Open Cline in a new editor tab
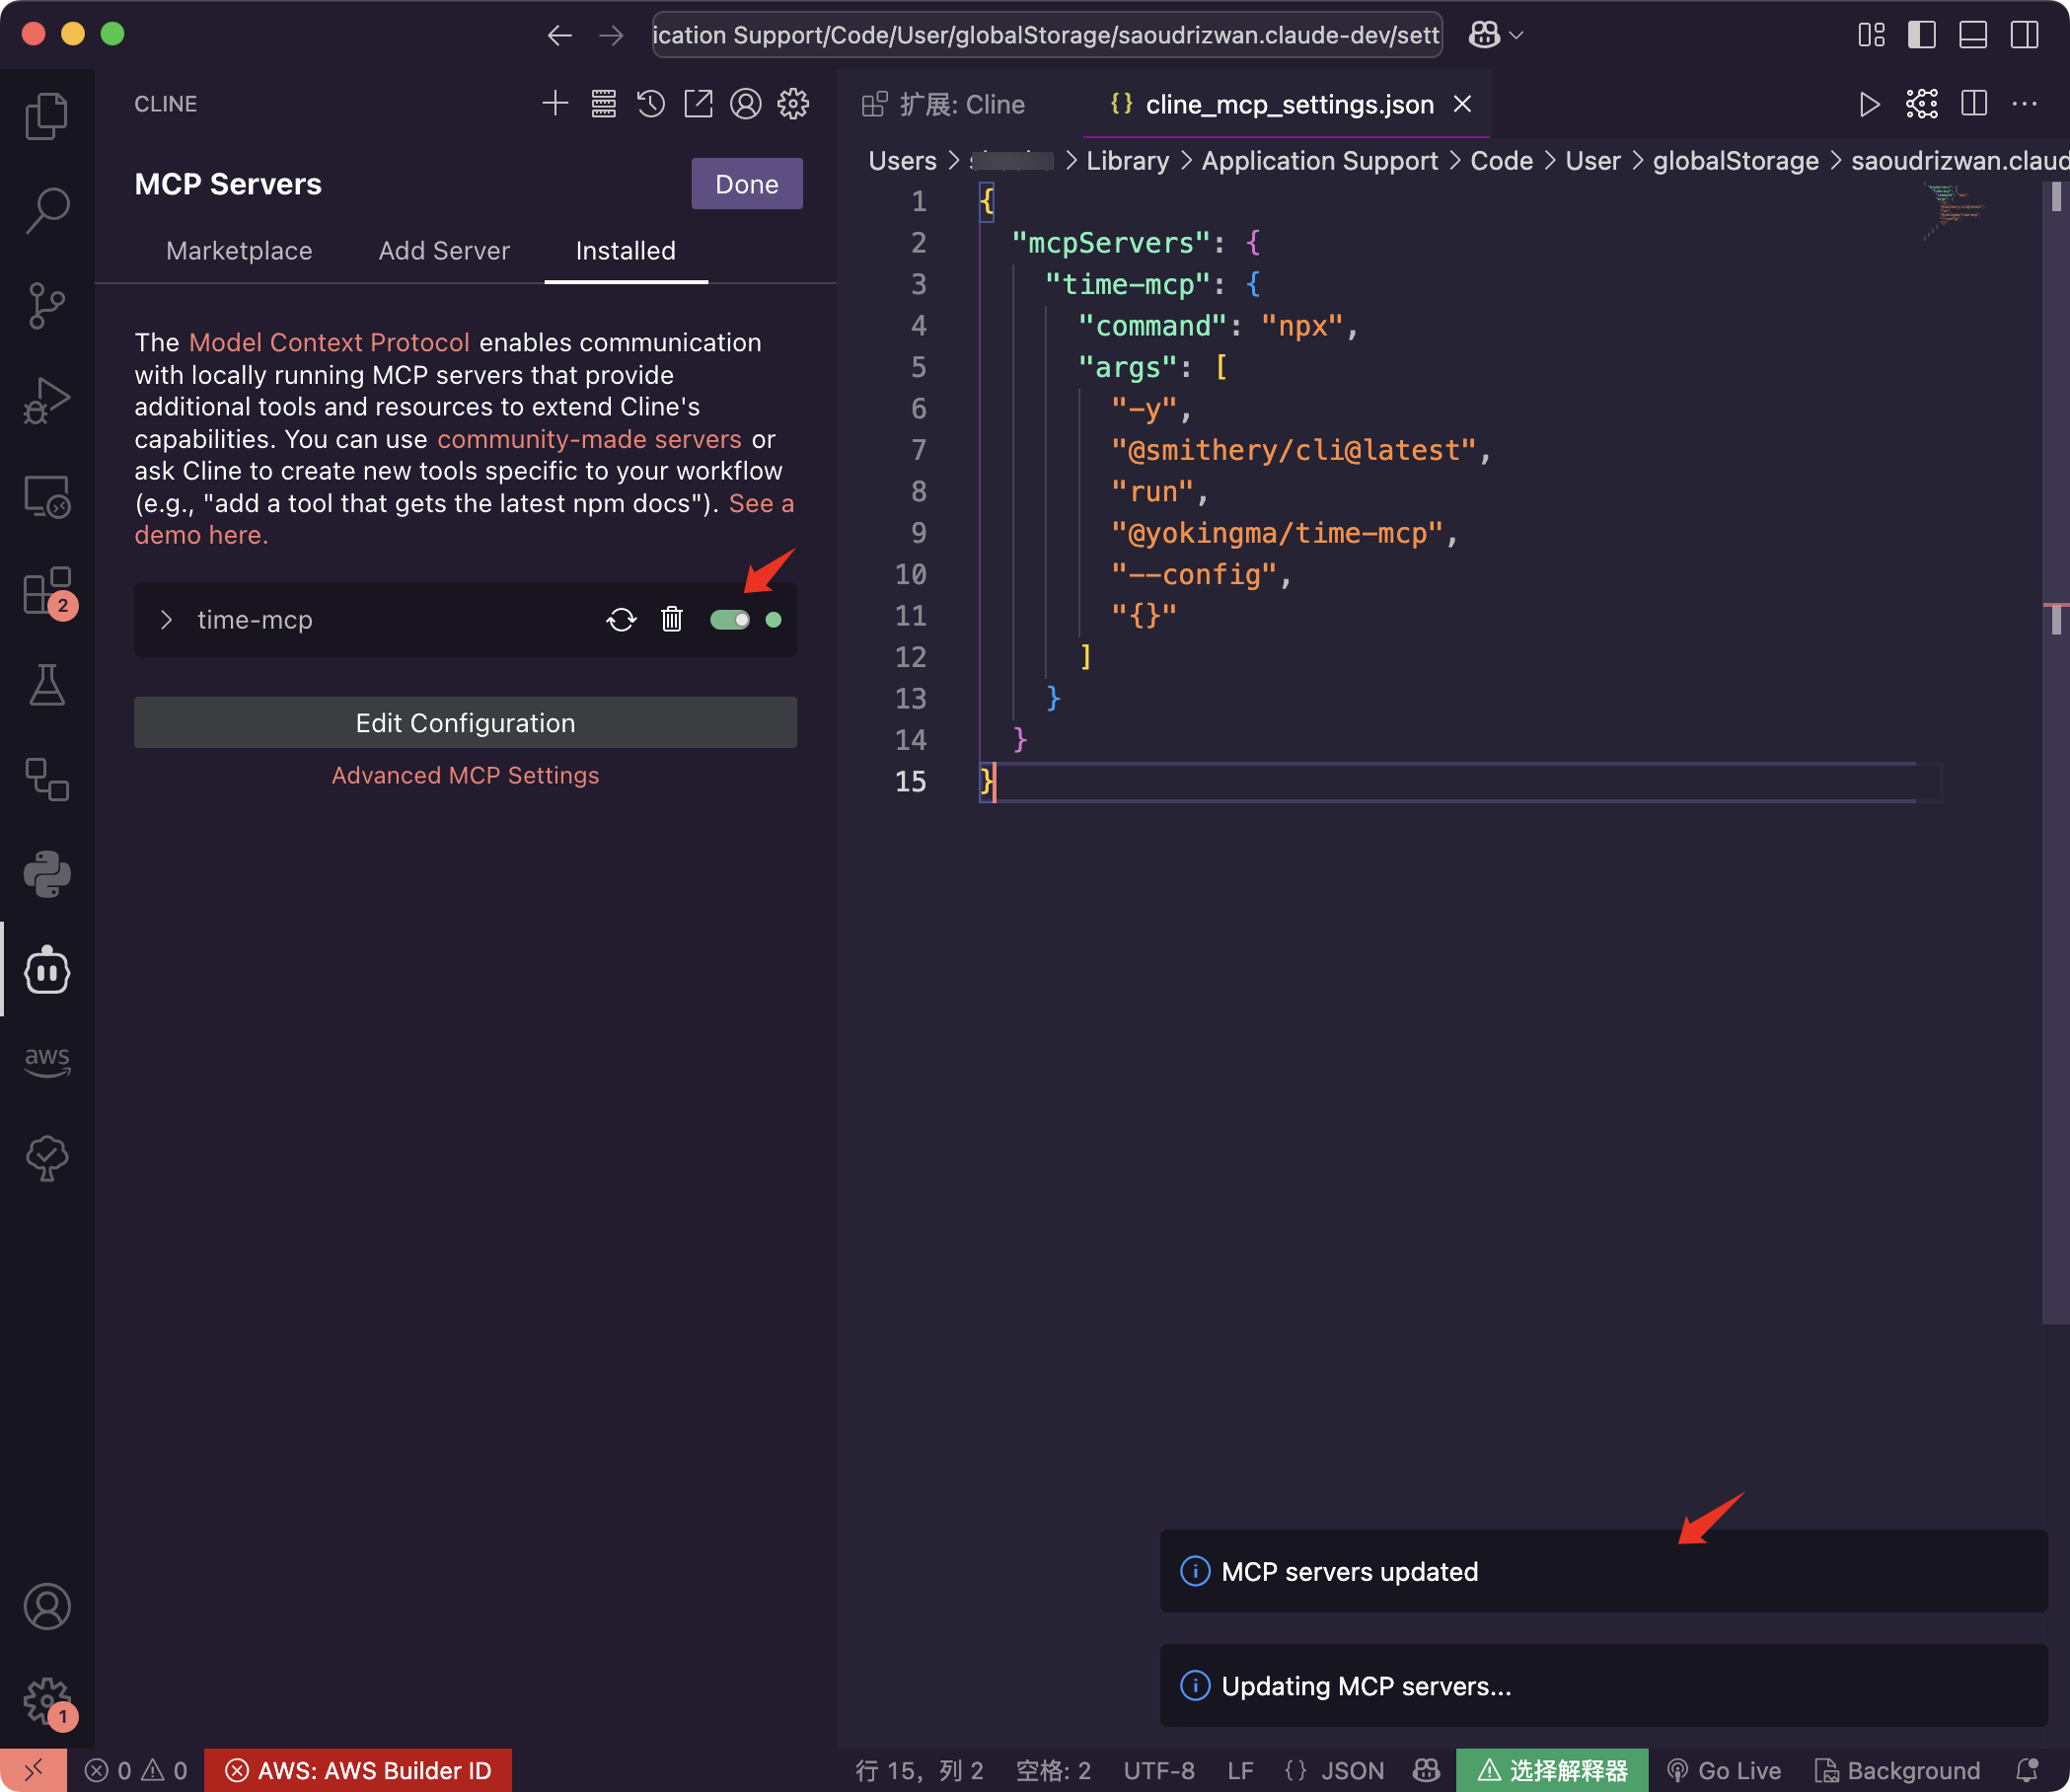This screenshot has width=2070, height=1792. click(x=698, y=104)
